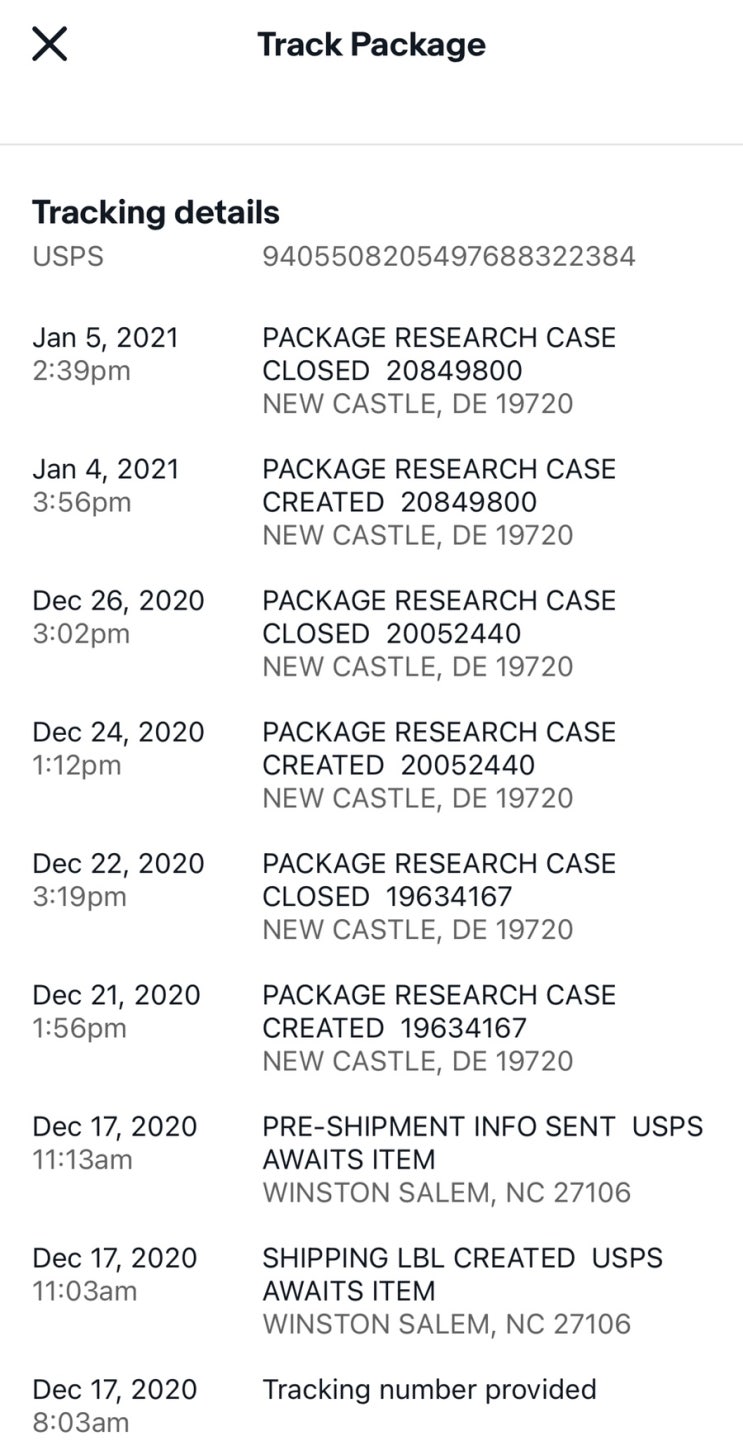Tap the Dec 26, 2020 date entry
This screenshot has height=1455, width=743.
[x=118, y=601]
